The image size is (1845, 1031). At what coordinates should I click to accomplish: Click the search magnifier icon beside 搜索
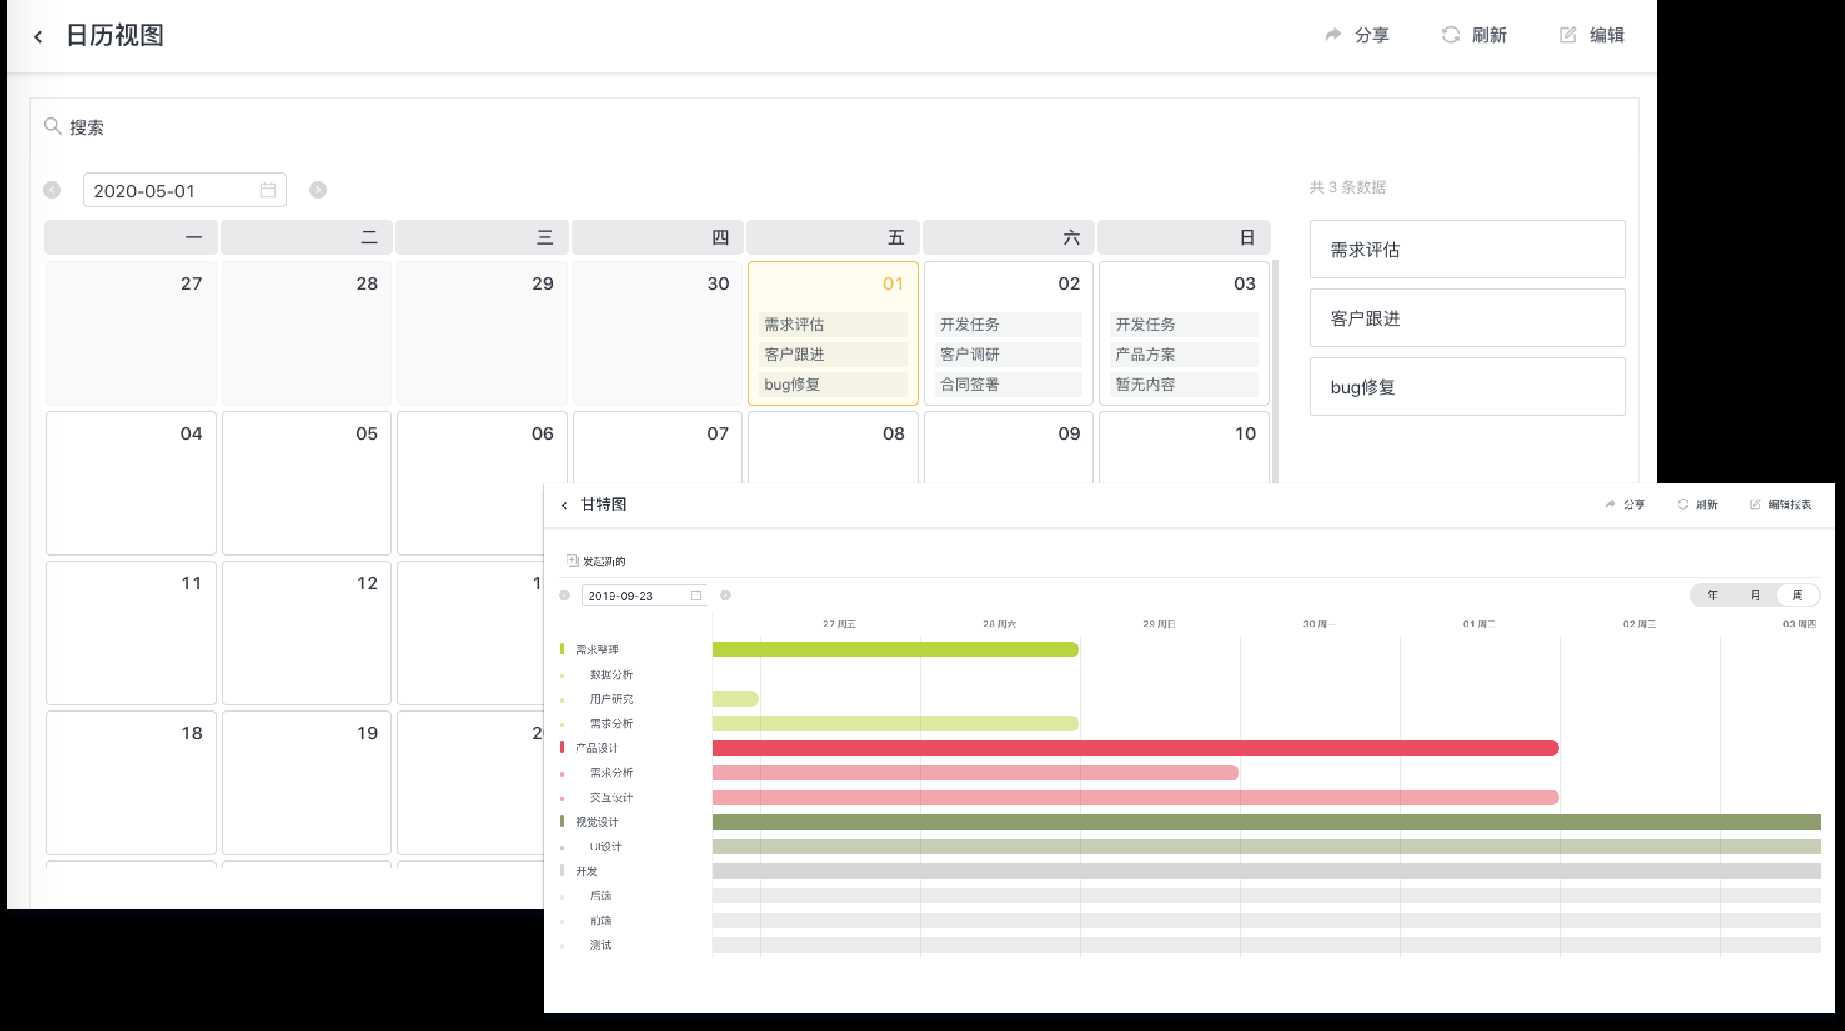53,126
